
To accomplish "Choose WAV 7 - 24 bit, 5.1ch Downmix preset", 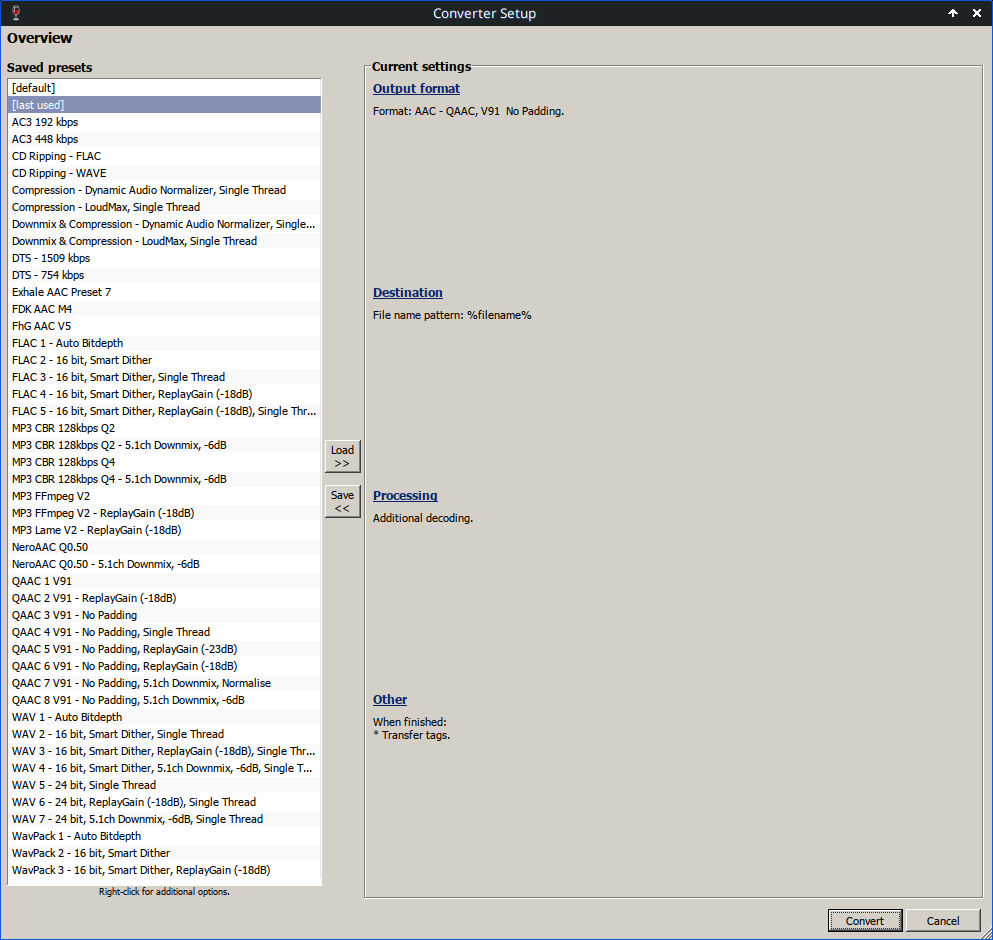I will click(x=164, y=820).
